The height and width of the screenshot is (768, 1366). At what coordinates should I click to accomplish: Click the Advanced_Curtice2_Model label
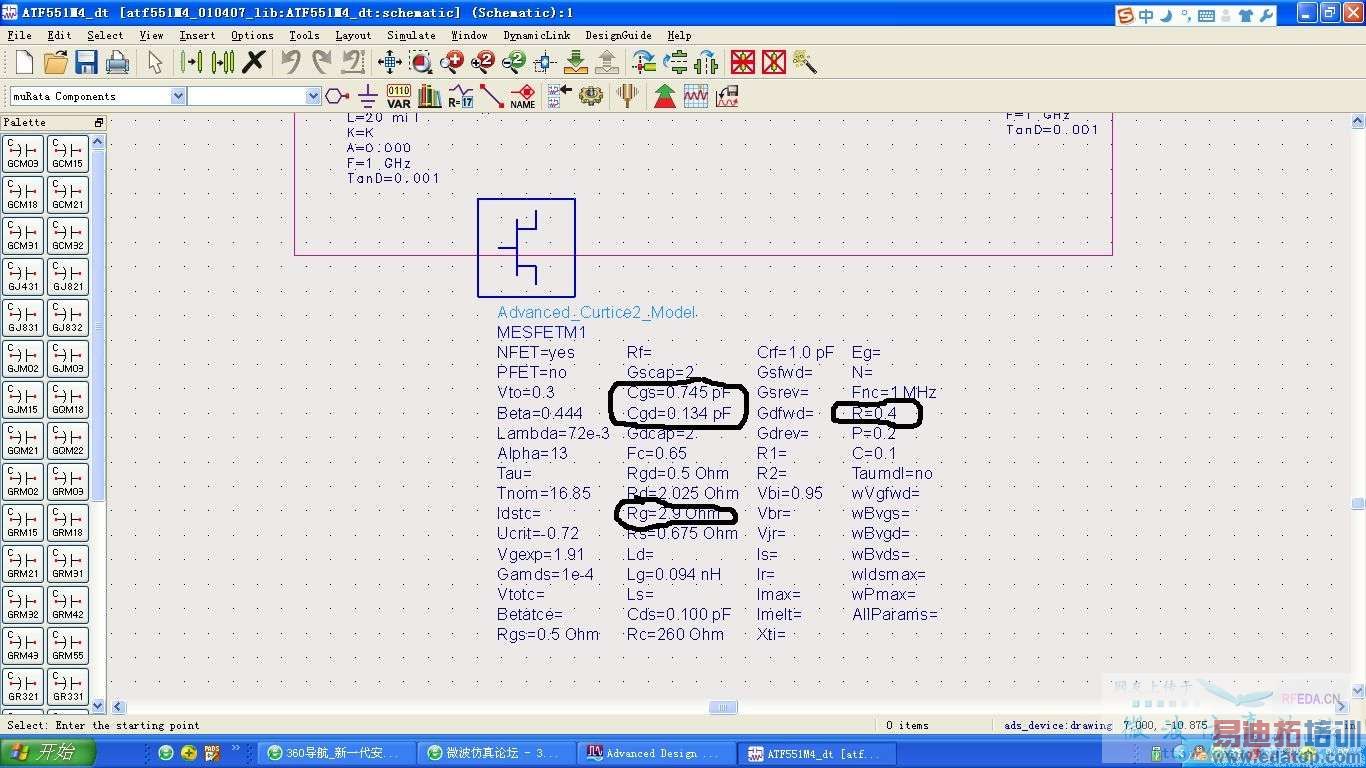point(596,312)
